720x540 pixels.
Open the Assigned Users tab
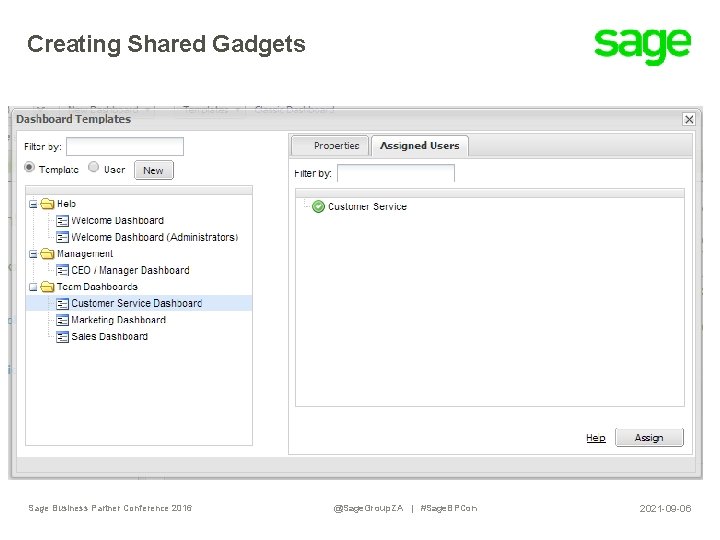[420, 146]
